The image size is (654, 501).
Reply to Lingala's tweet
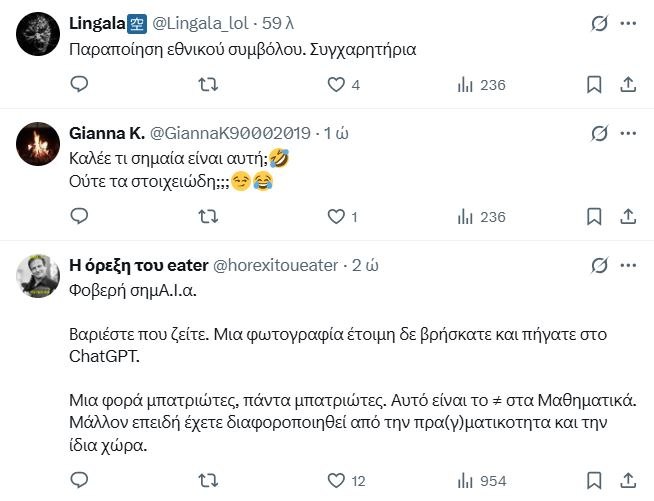click(80, 85)
